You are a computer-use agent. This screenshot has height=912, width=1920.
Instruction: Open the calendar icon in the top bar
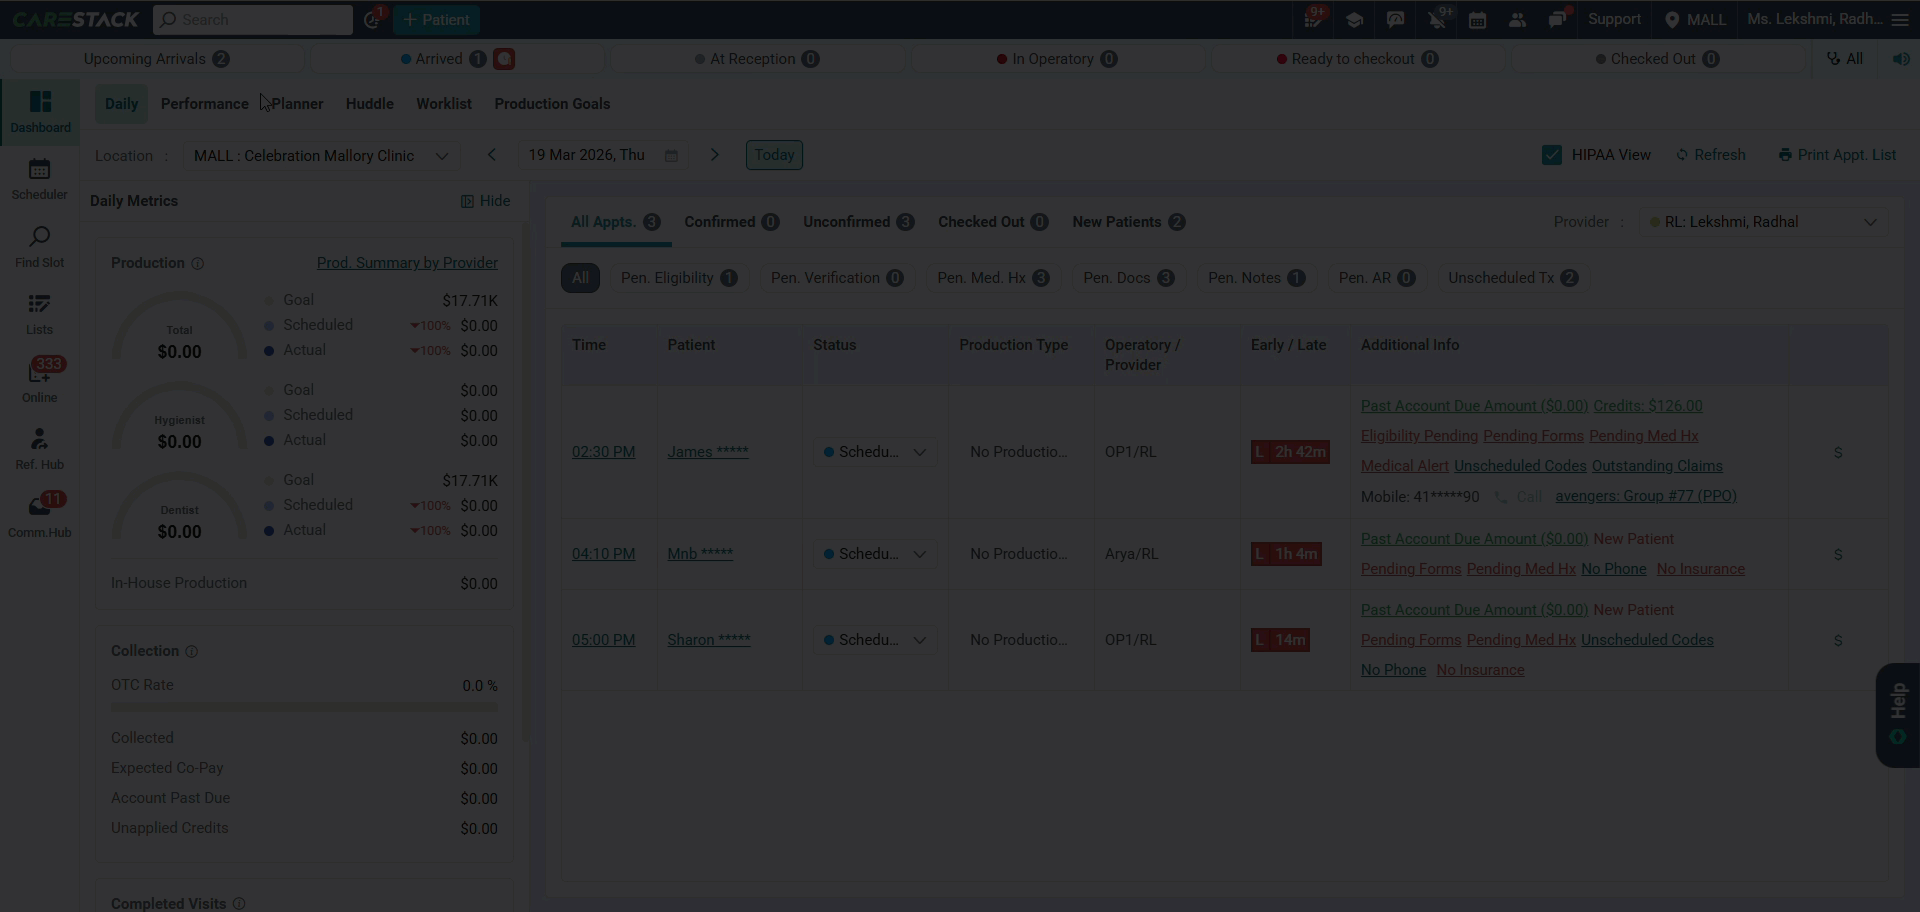[1477, 20]
